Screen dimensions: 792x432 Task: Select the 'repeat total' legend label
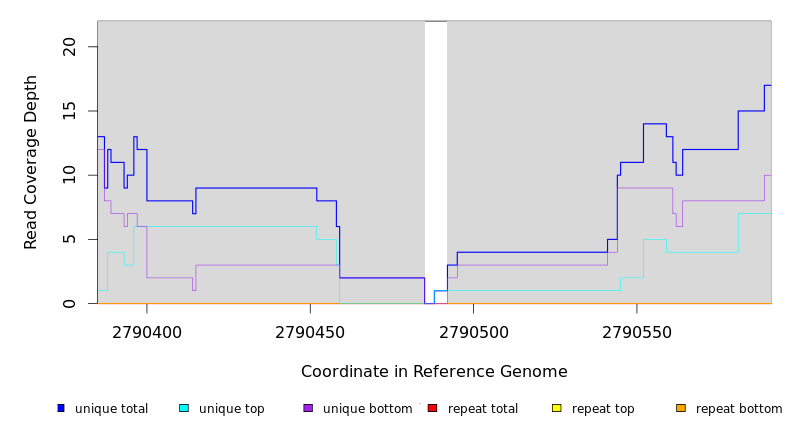(x=483, y=409)
